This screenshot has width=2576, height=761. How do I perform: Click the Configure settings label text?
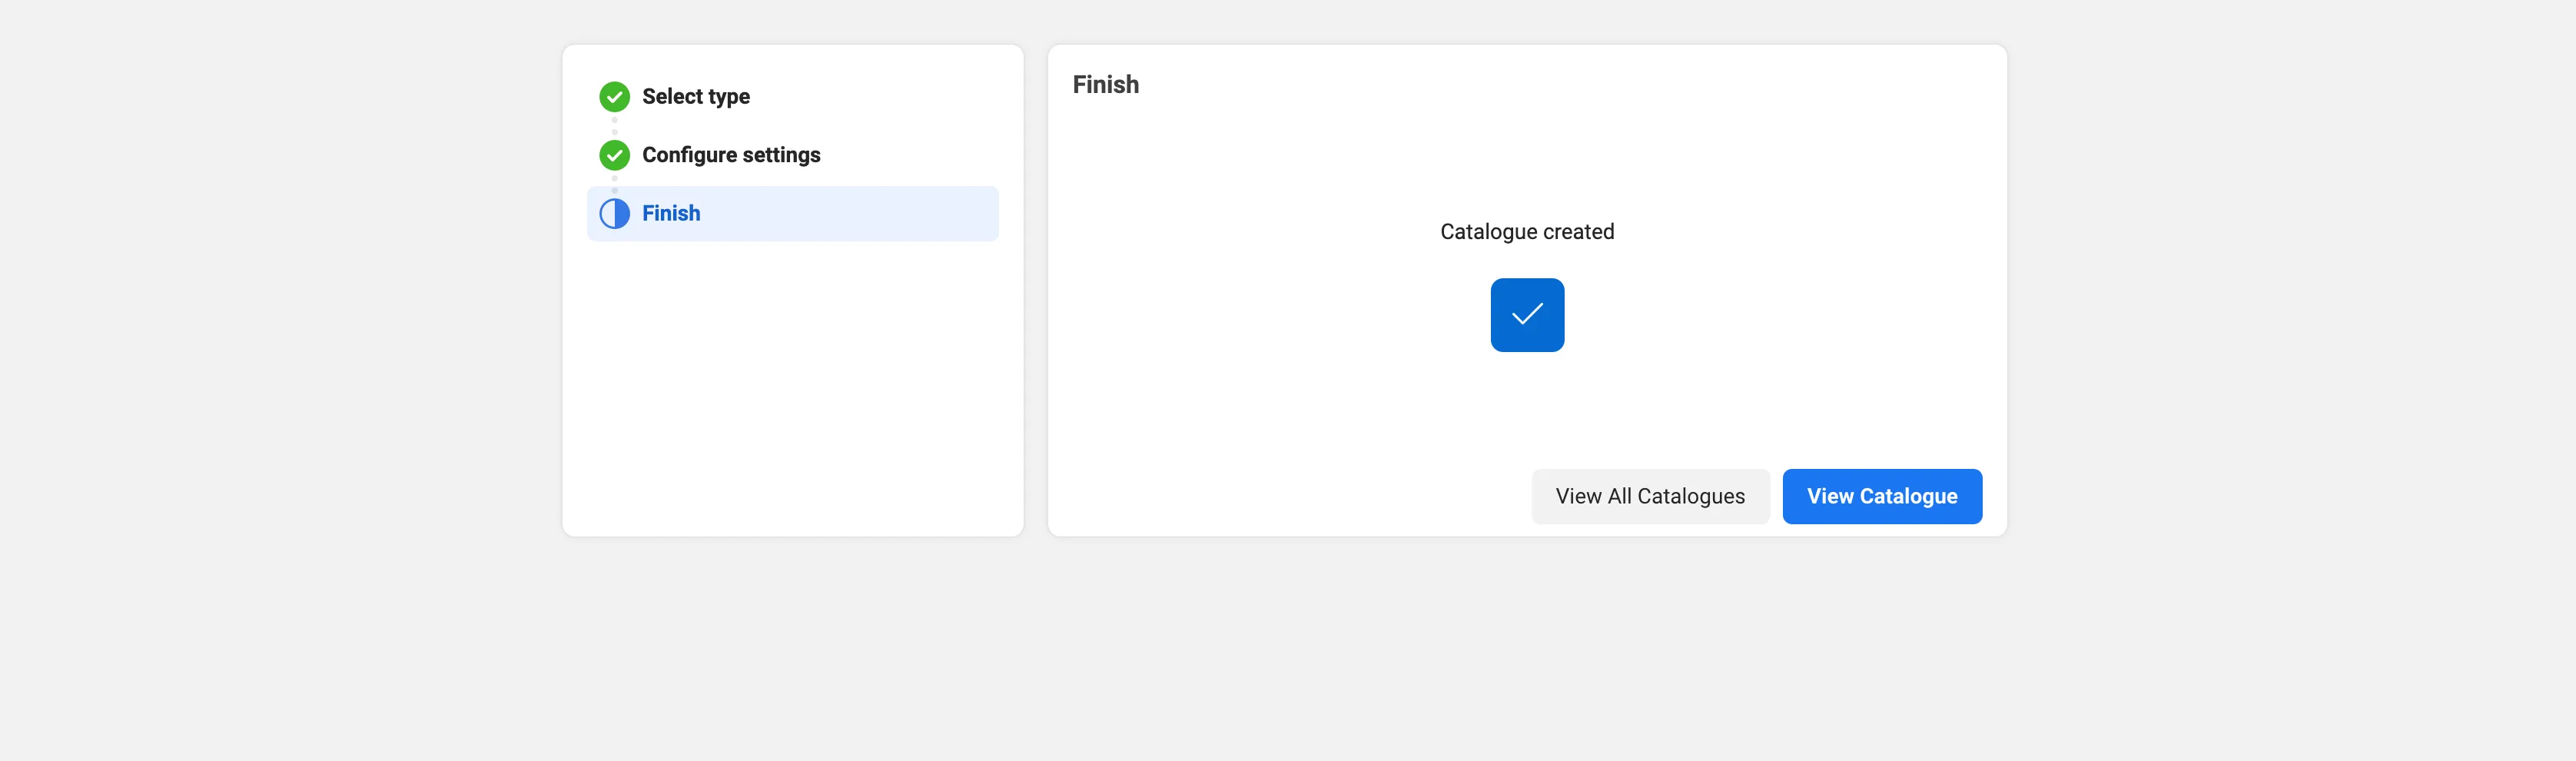tap(730, 155)
